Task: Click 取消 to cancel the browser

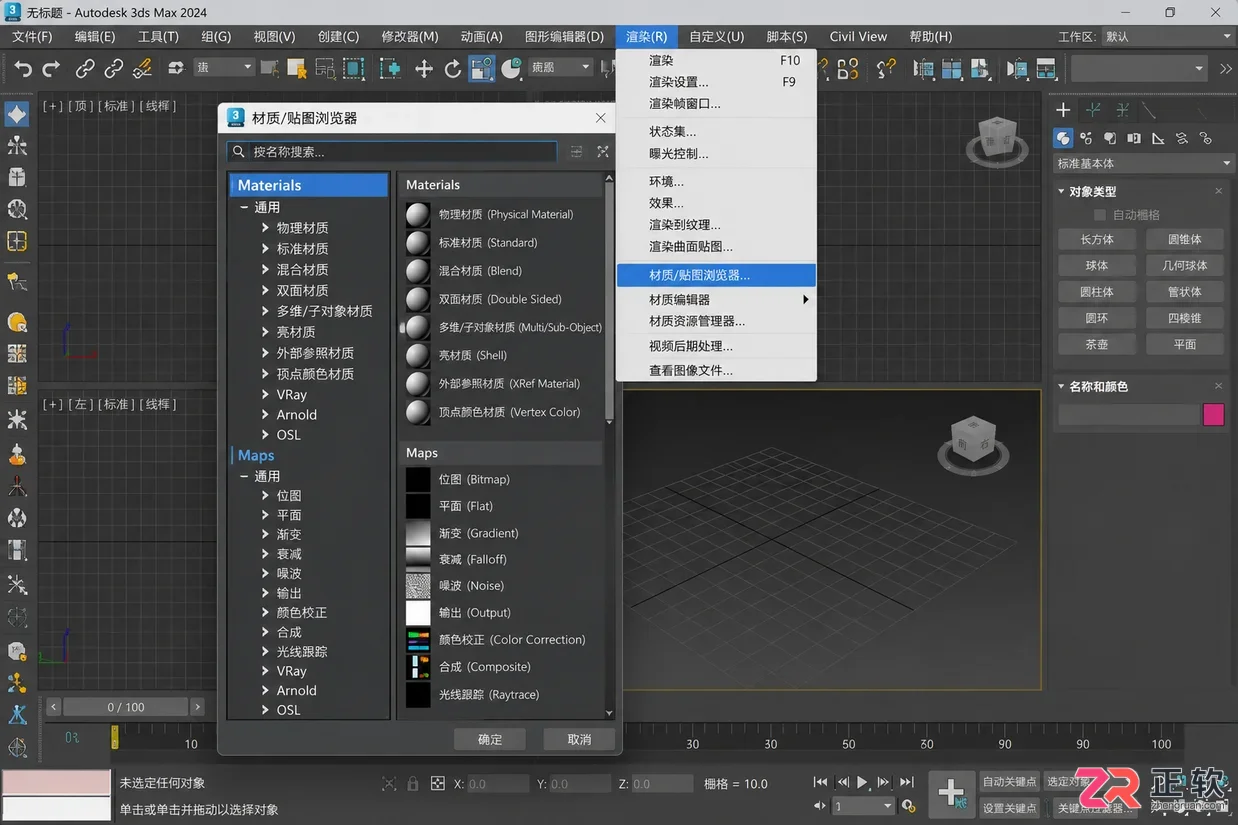Action: tap(579, 740)
